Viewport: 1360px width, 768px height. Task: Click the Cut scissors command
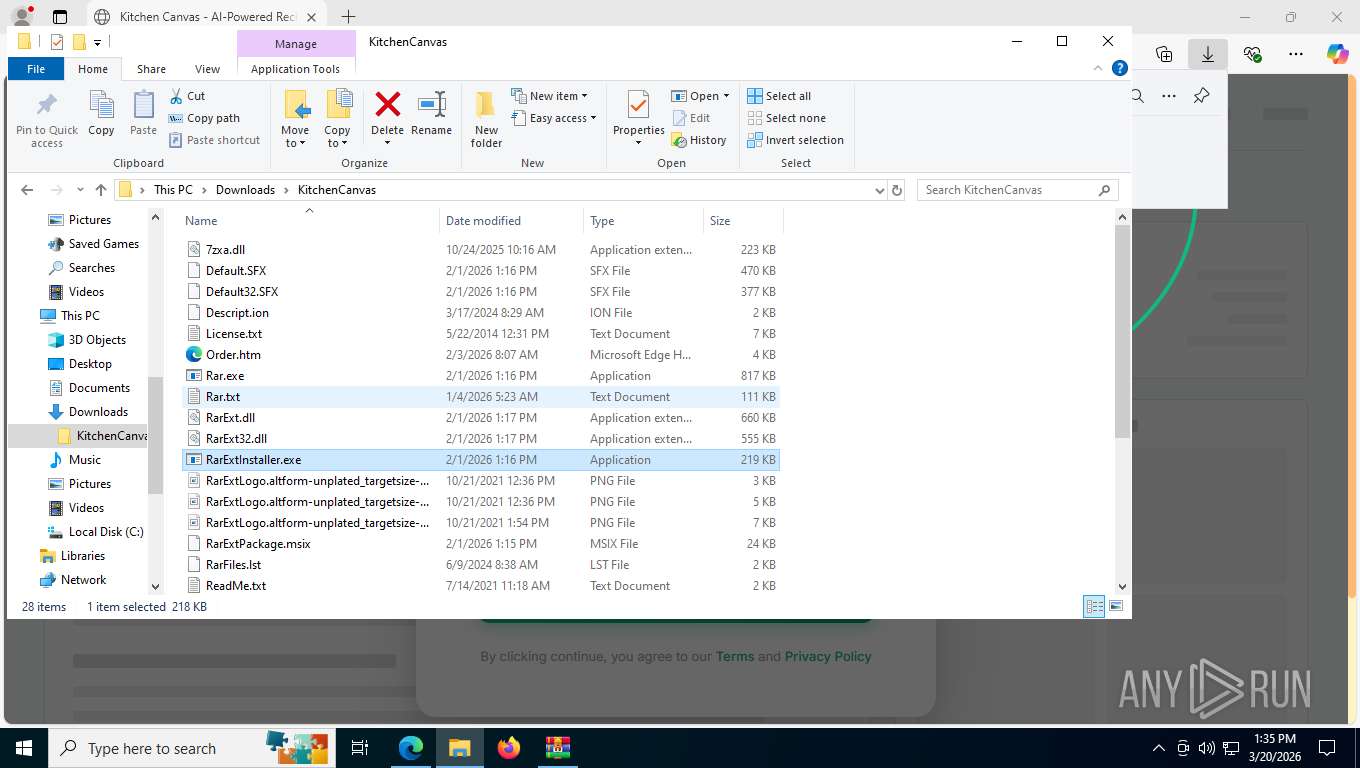(187, 96)
